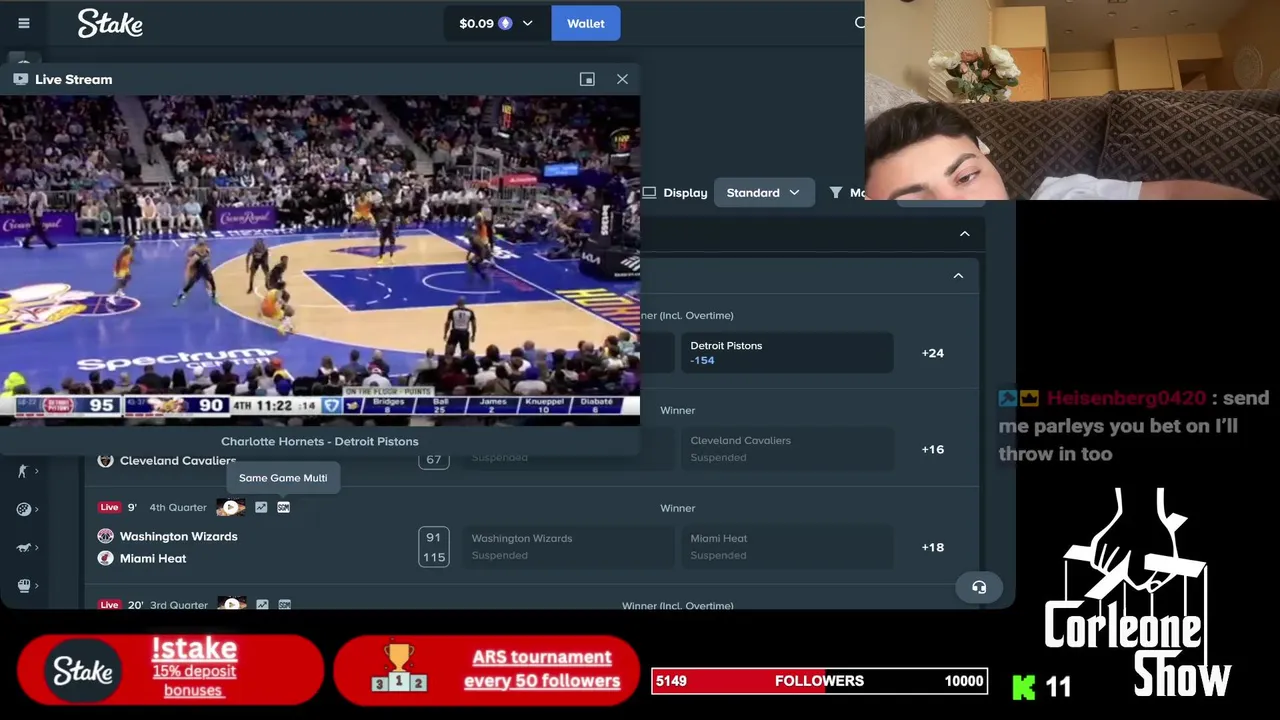Open stats chart for 3rd Quarter game
1280x720 pixels.
coord(261,604)
